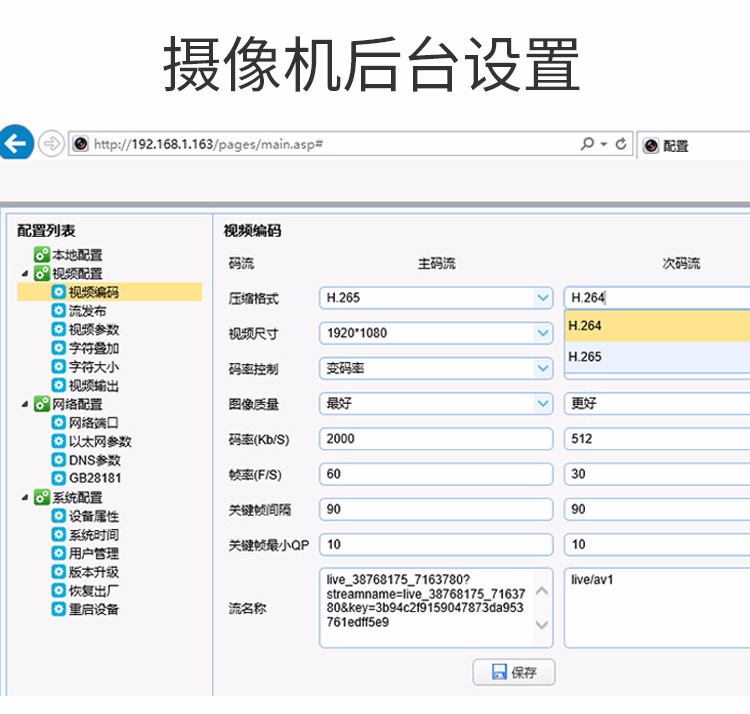This screenshot has width=750, height=714.
Task: Collapse the 视频配置 tree node
Action: point(24,273)
